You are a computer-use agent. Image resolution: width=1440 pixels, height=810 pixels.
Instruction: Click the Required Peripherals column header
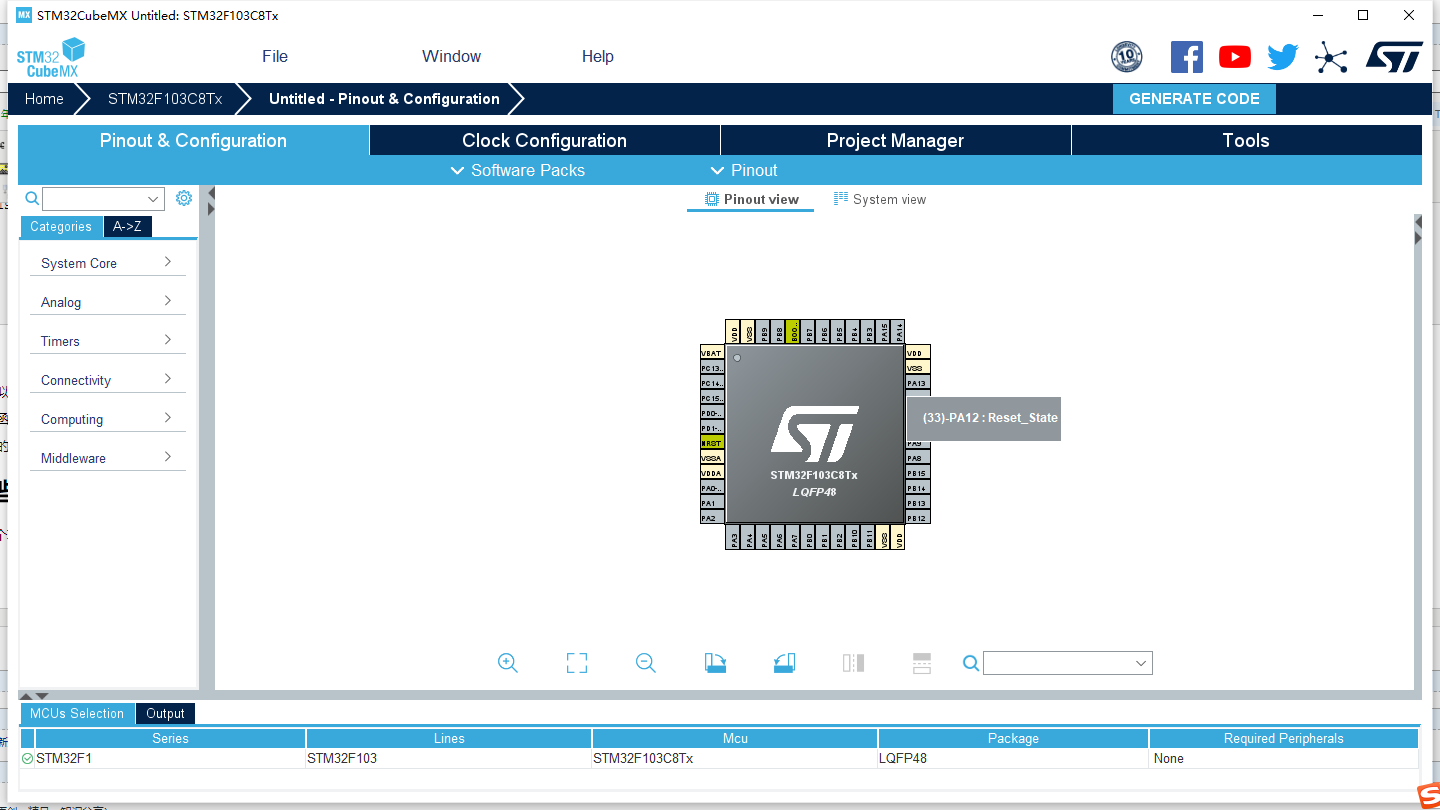coord(1284,738)
